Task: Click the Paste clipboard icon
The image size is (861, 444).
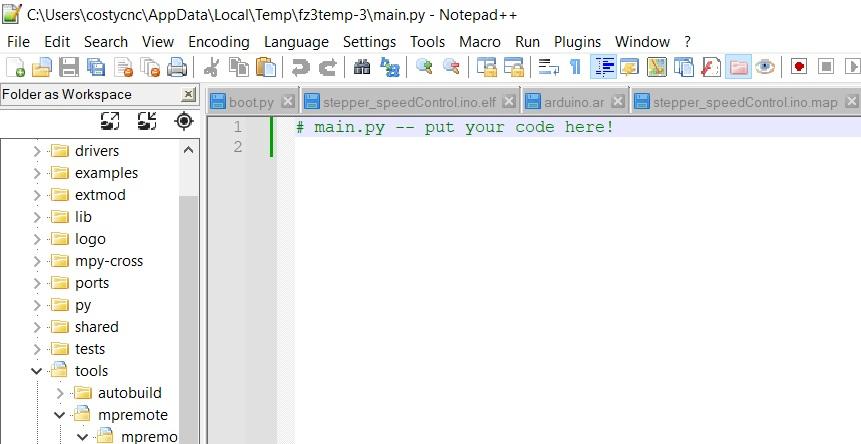Action: (x=266, y=67)
